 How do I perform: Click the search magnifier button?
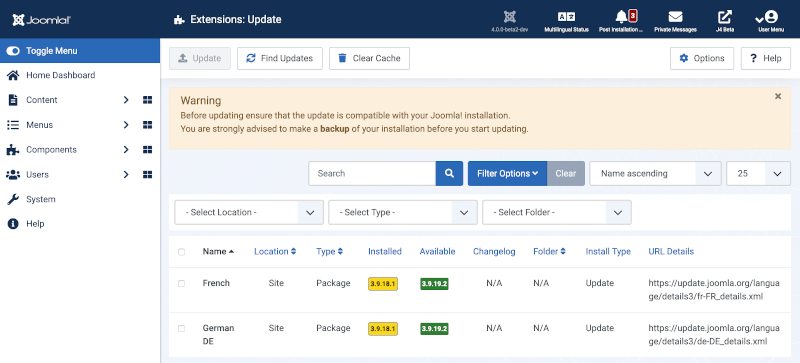coord(449,174)
